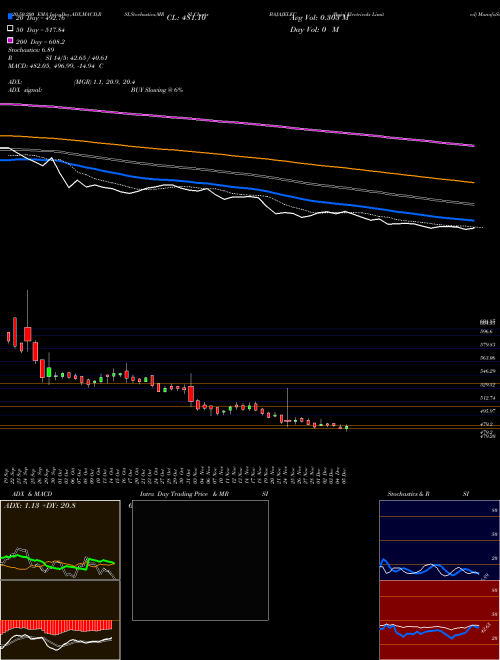
Task: Click the 'CL: 481.10' closing price label
Action: pos(186,18)
